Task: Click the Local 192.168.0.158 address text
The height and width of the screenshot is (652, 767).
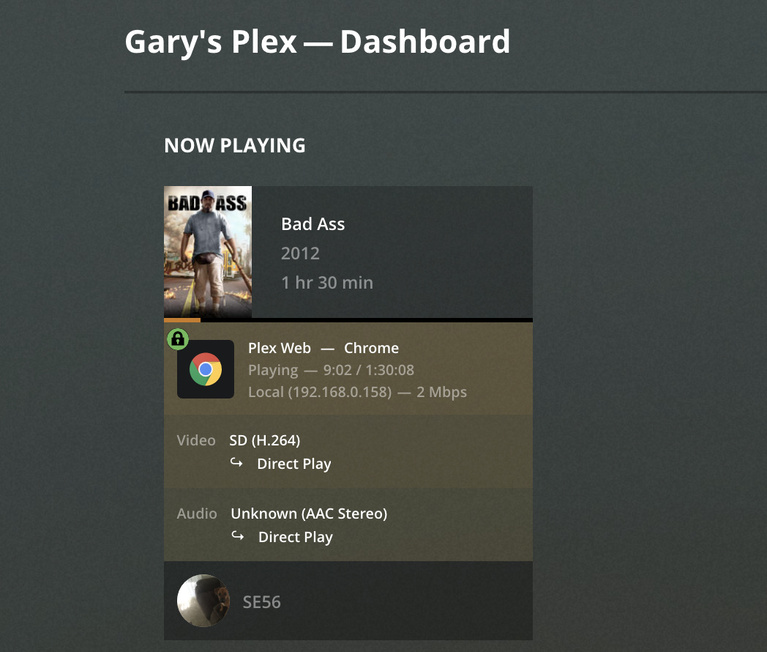Action: (320, 392)
